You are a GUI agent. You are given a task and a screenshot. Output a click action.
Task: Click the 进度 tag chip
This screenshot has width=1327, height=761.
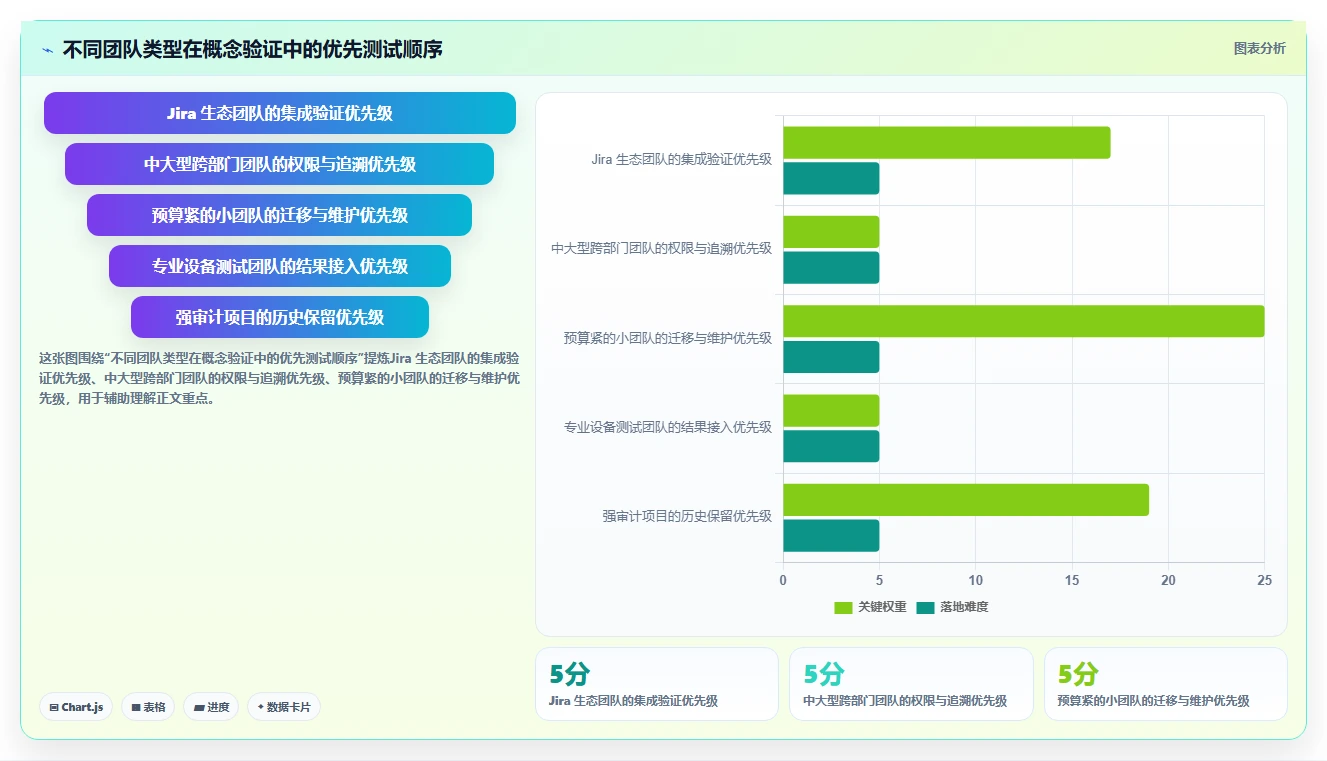coord(211,707)
